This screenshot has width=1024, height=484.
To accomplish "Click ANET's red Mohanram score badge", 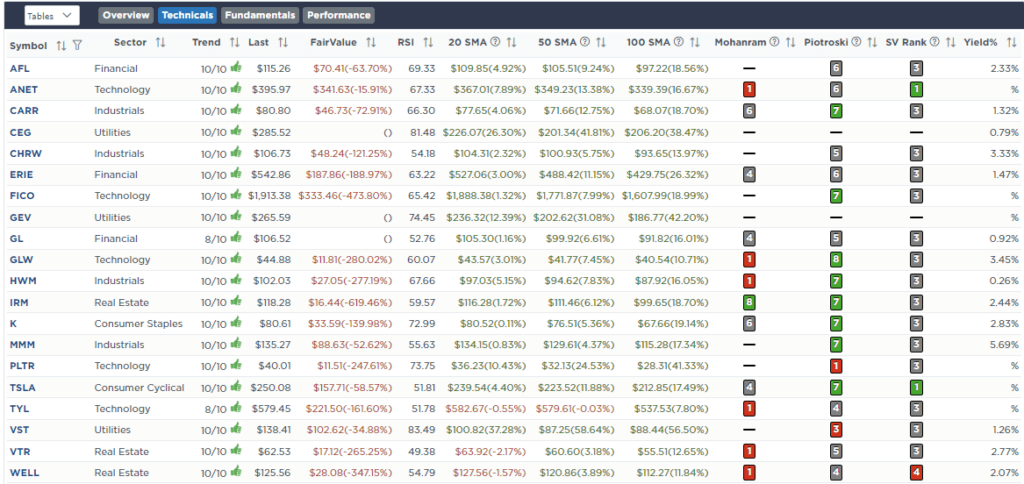I will point(749,89).
